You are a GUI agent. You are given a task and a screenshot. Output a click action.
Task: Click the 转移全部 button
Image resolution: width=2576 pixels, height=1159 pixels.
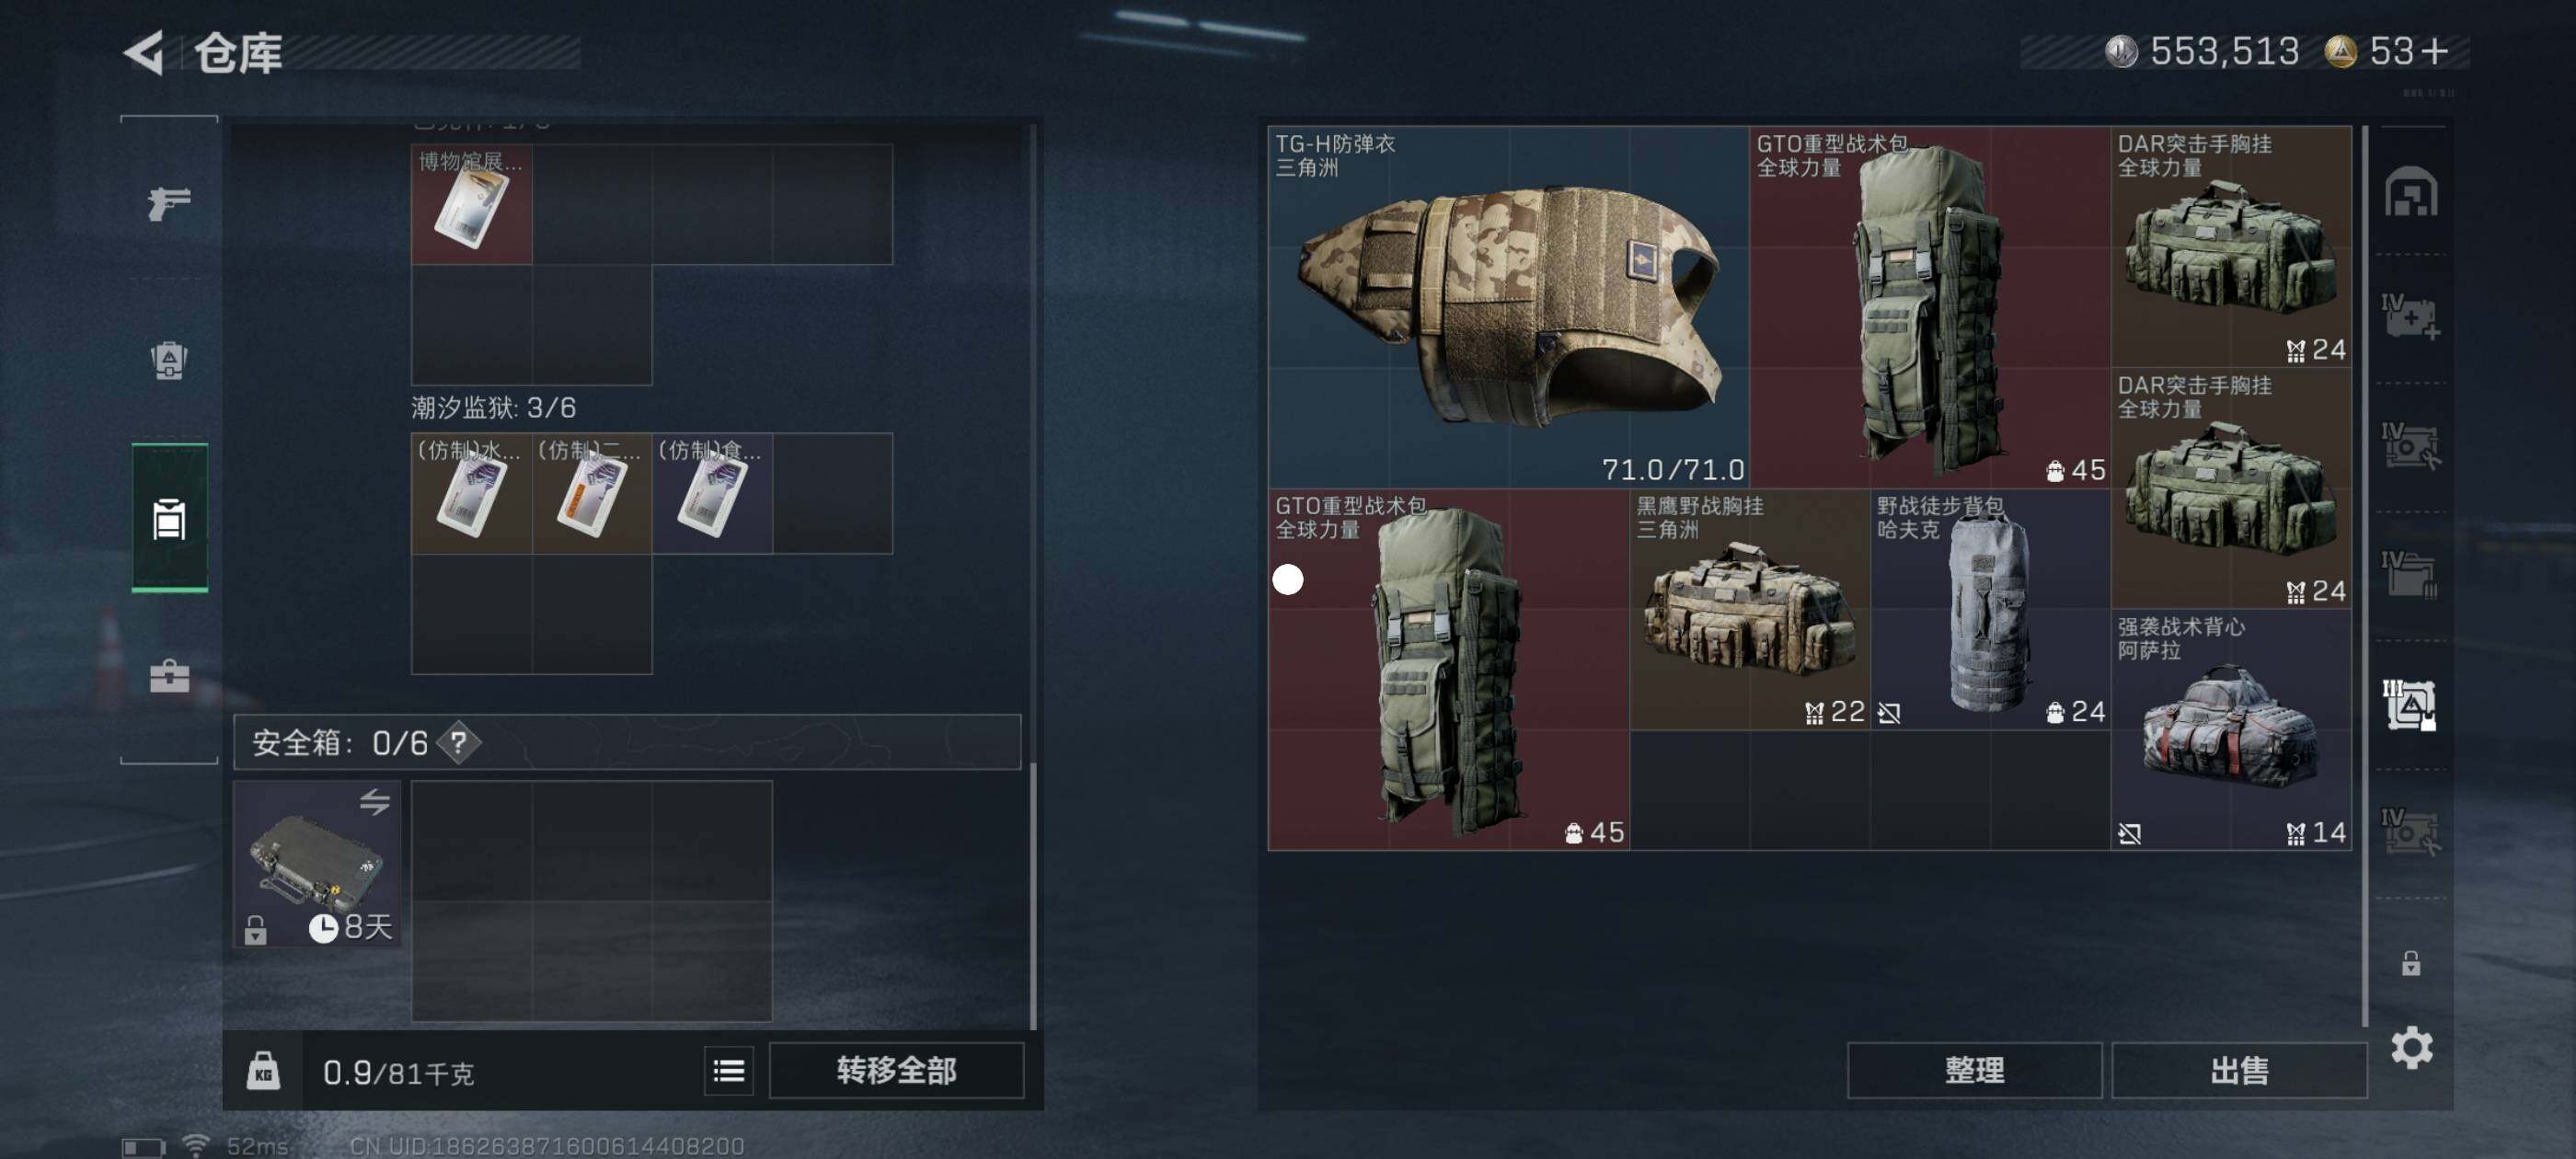coord(896,1071)
